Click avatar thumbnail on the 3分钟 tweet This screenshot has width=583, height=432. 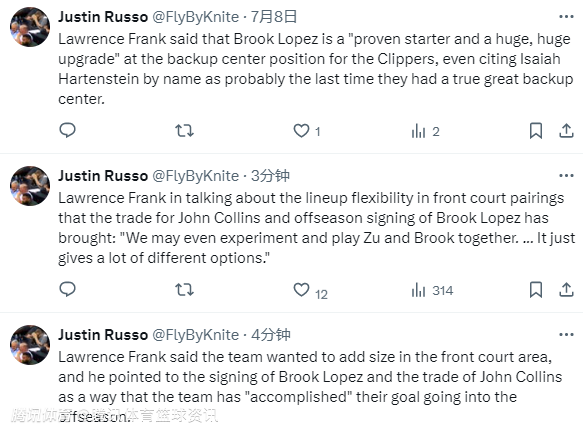30,186
